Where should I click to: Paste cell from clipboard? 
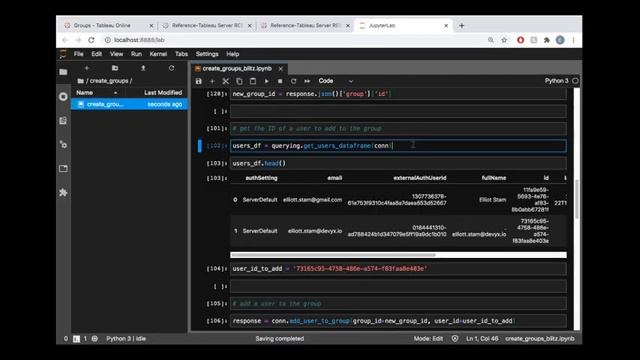(253, 81)
